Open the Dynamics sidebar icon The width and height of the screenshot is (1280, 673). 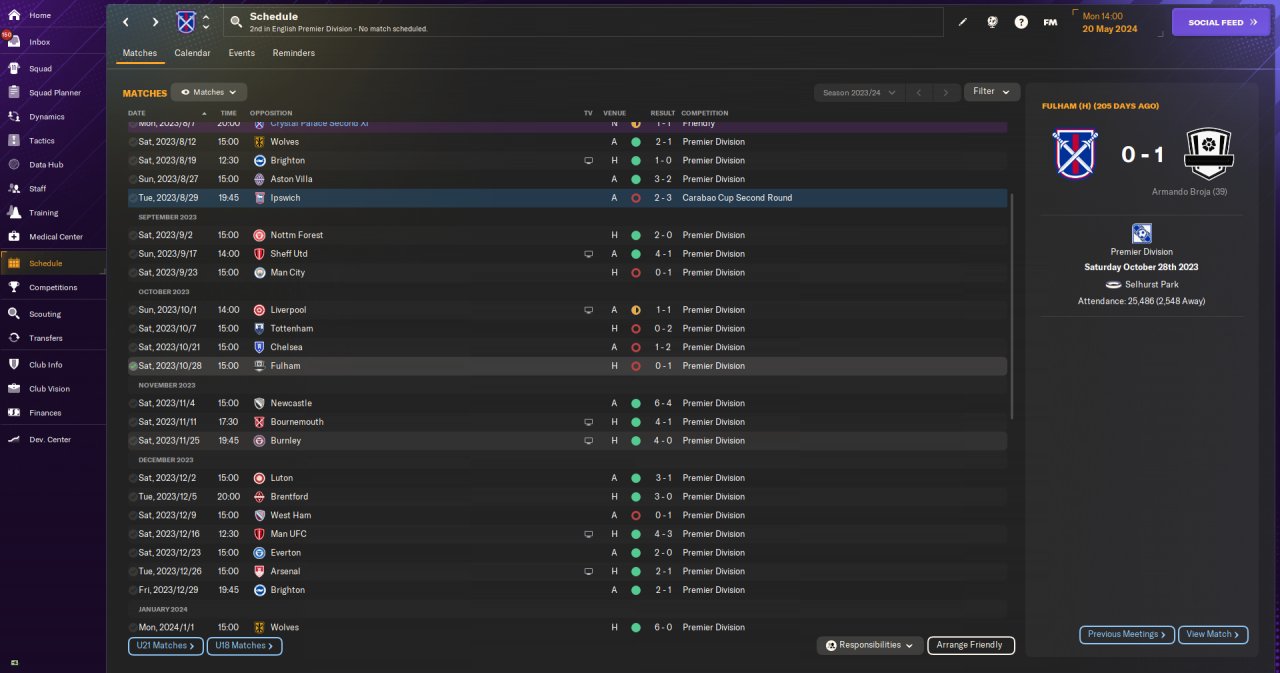click(x=14, y=117)
